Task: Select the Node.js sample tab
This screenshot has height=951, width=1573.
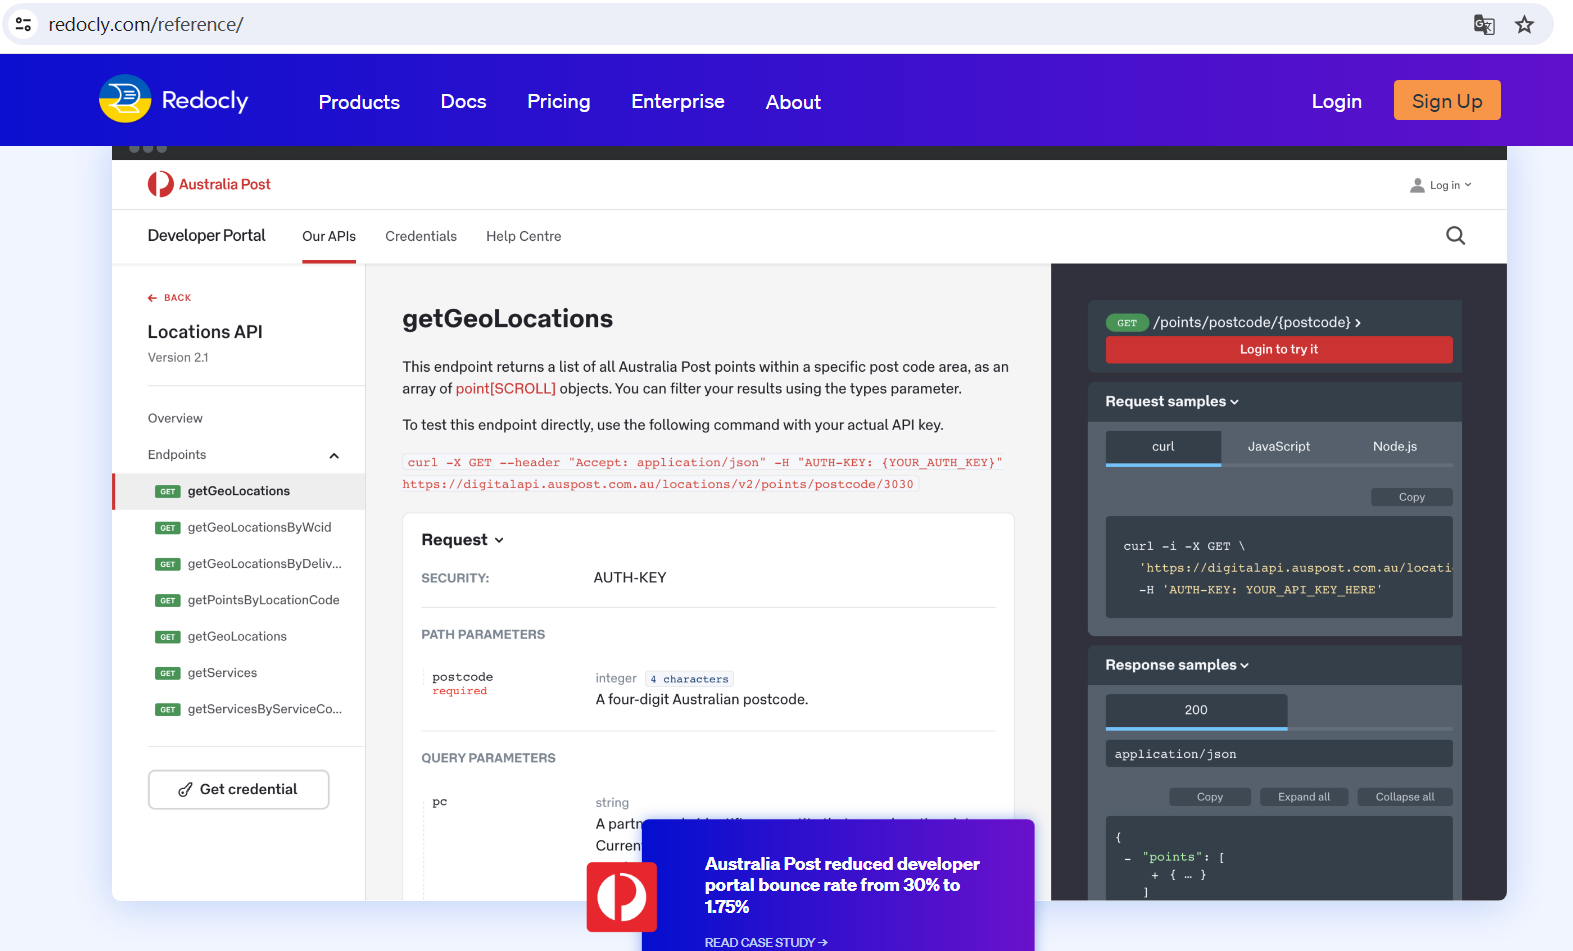Action: (1395, 447)
